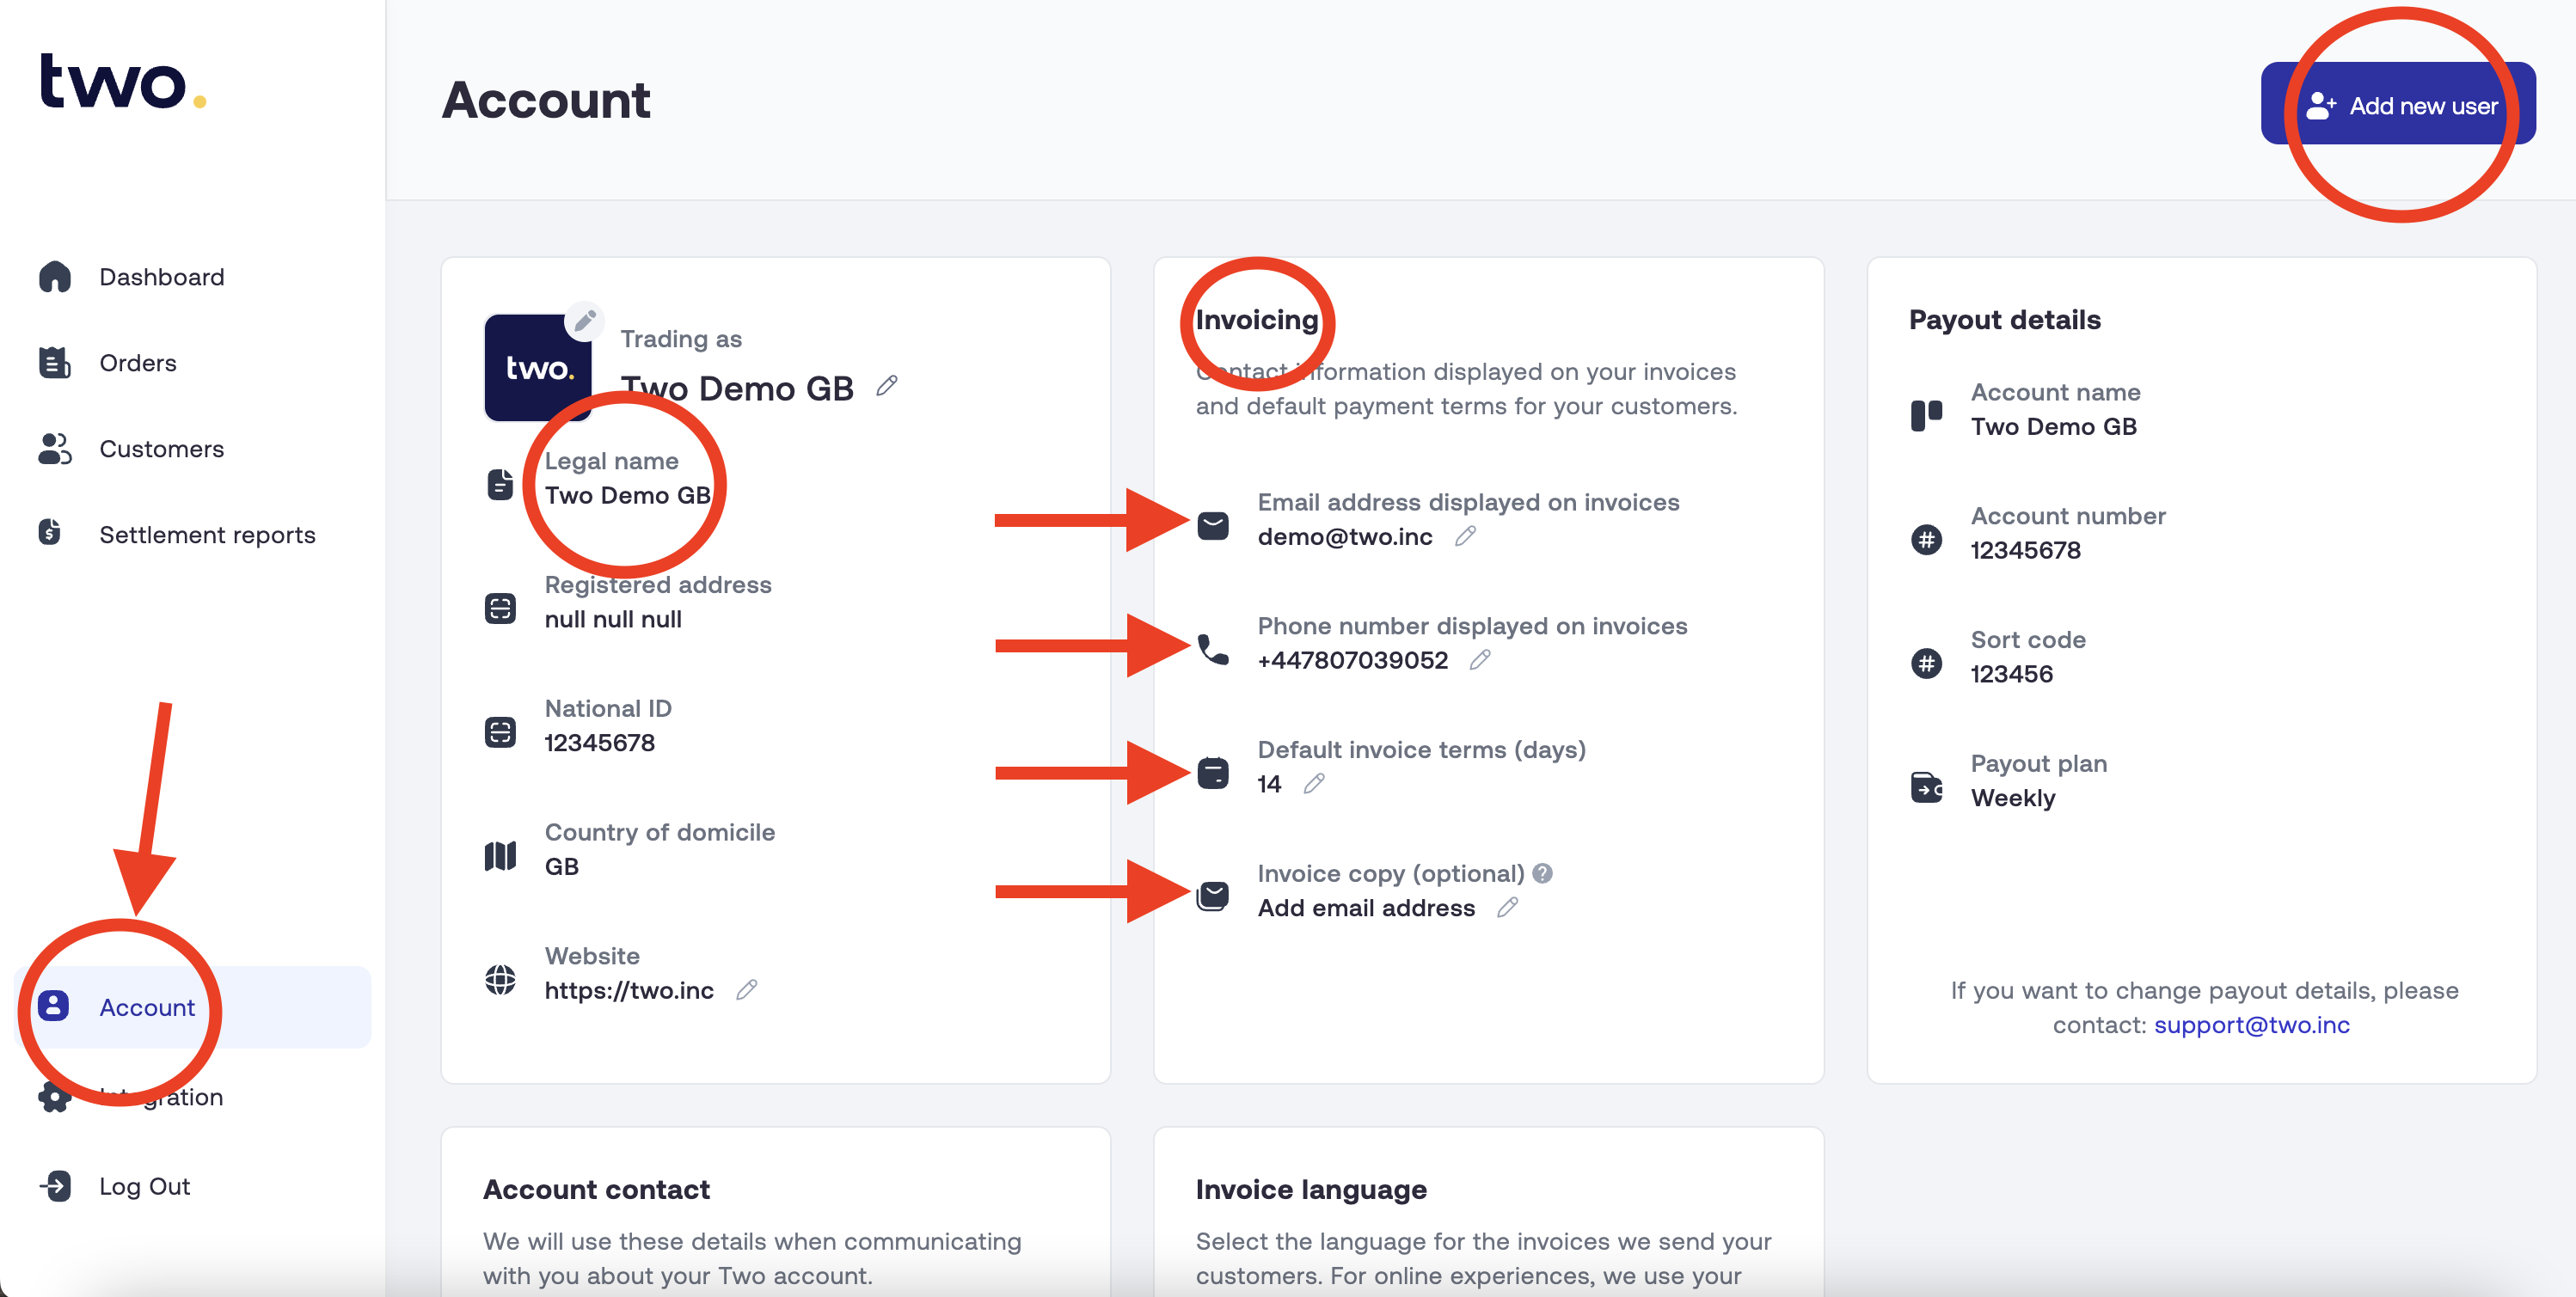Click the pencil icon next to Two Demo GB trading name
Viewport: 2576px width, 1297px height.
point(887,386)
